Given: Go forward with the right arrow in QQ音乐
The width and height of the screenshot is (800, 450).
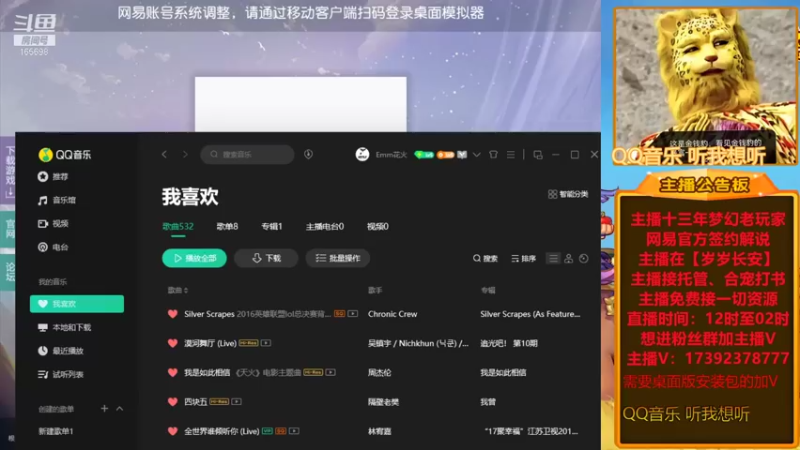Looking at the screenshot, I should (185, 155).
